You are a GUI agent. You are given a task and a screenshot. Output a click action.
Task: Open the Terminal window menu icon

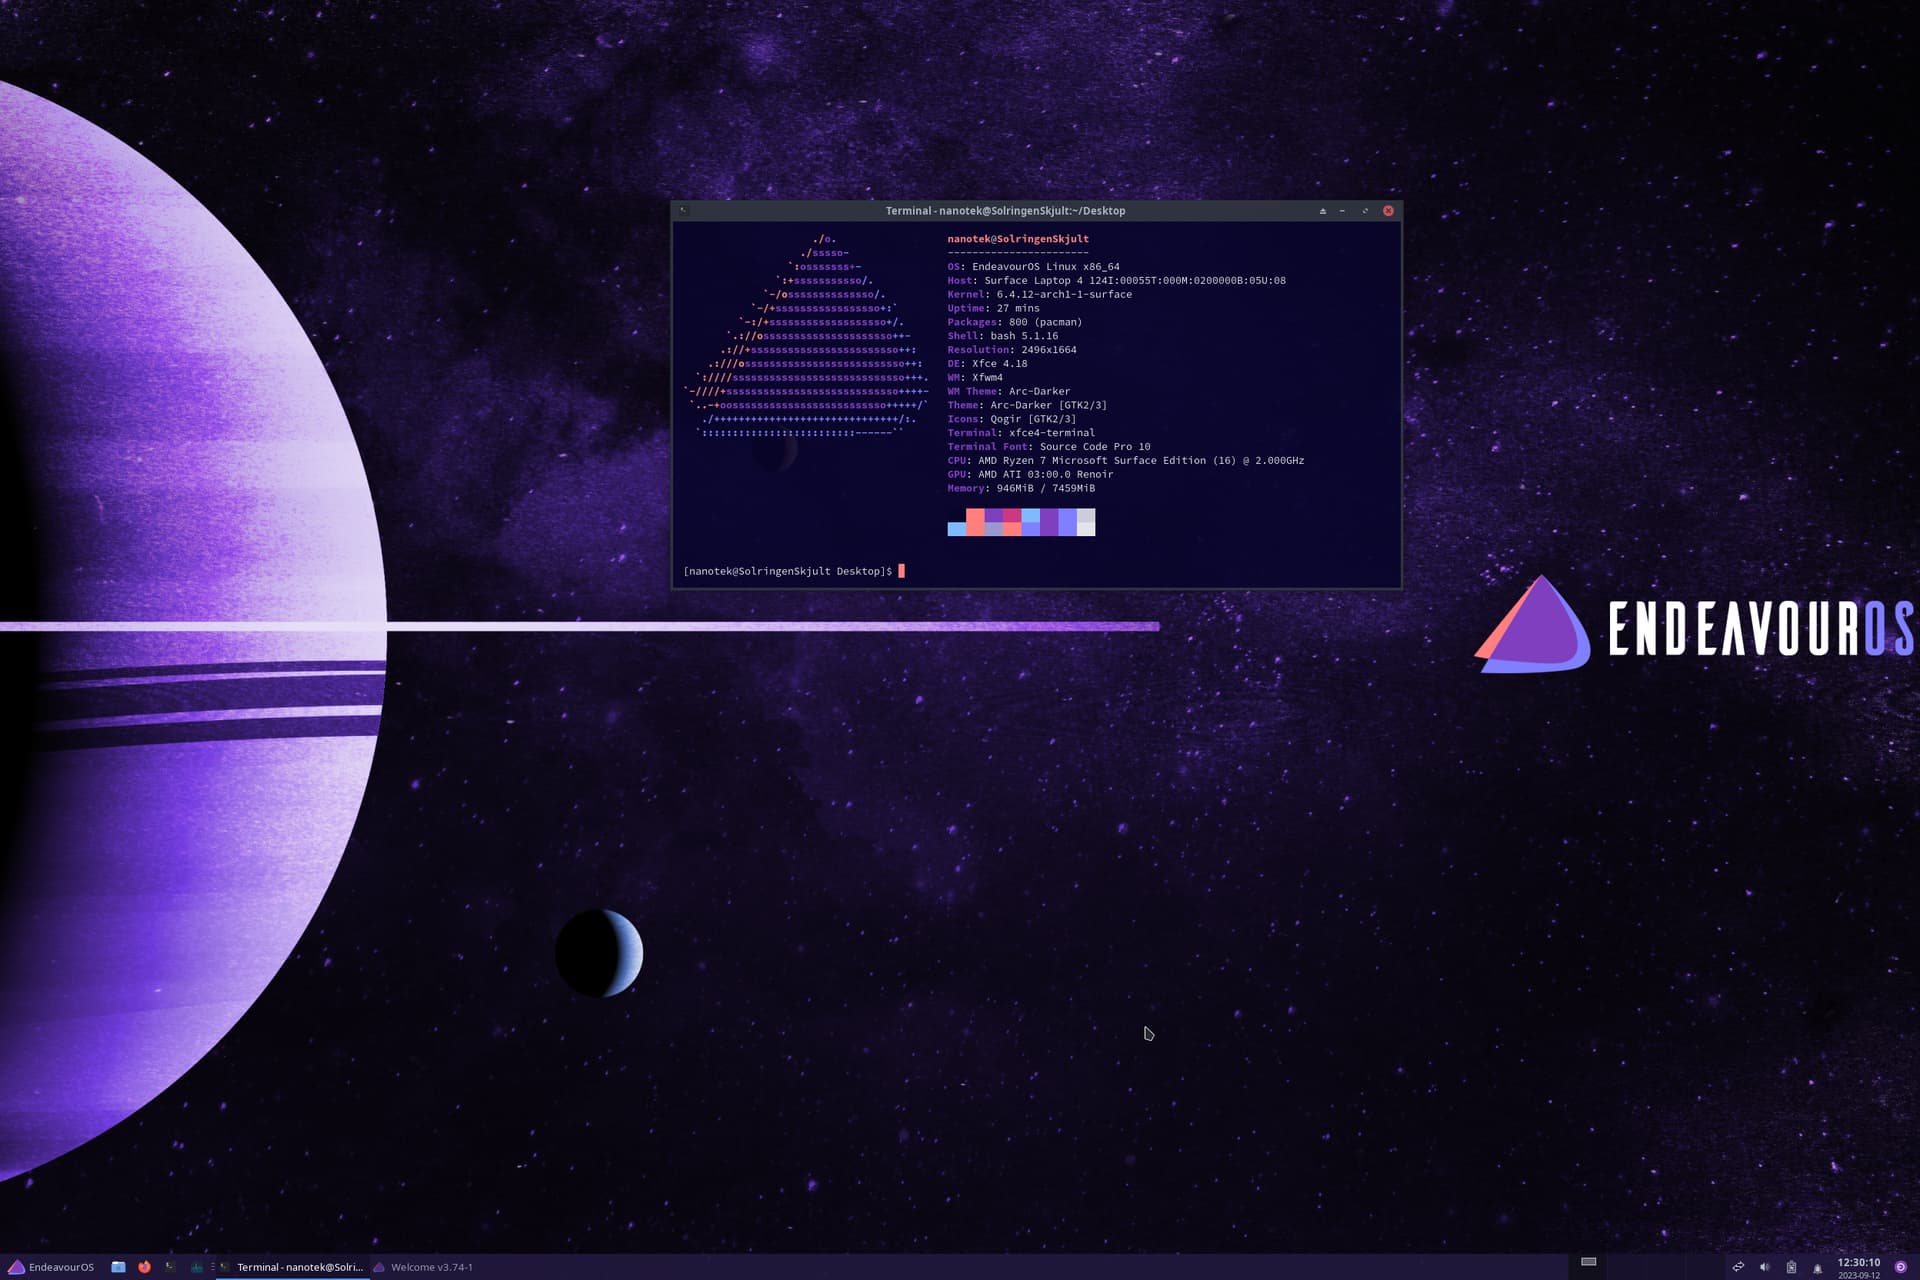684,210
